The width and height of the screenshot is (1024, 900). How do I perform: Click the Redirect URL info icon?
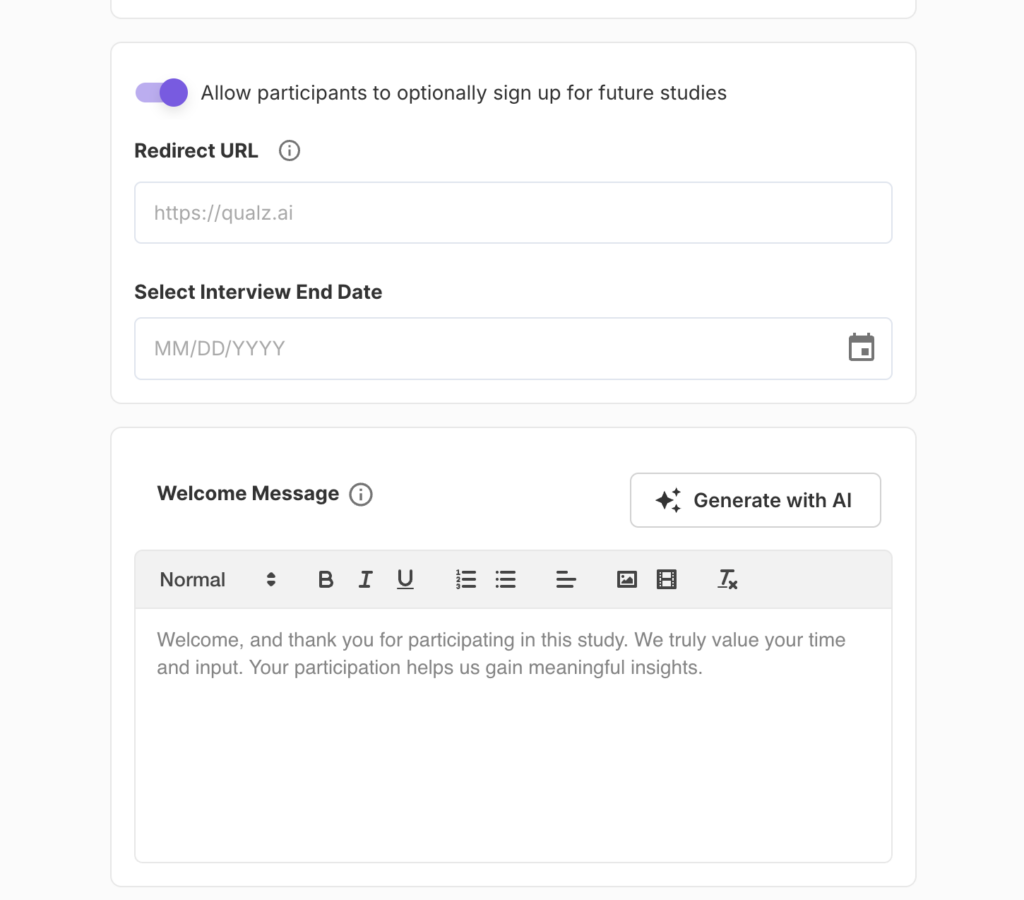(289, 151)
